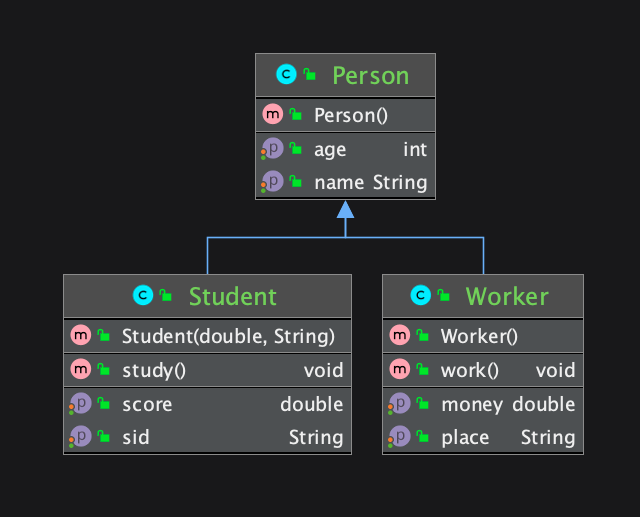
Task: Click the method icon beside work()
Action: tap(399, 370)
